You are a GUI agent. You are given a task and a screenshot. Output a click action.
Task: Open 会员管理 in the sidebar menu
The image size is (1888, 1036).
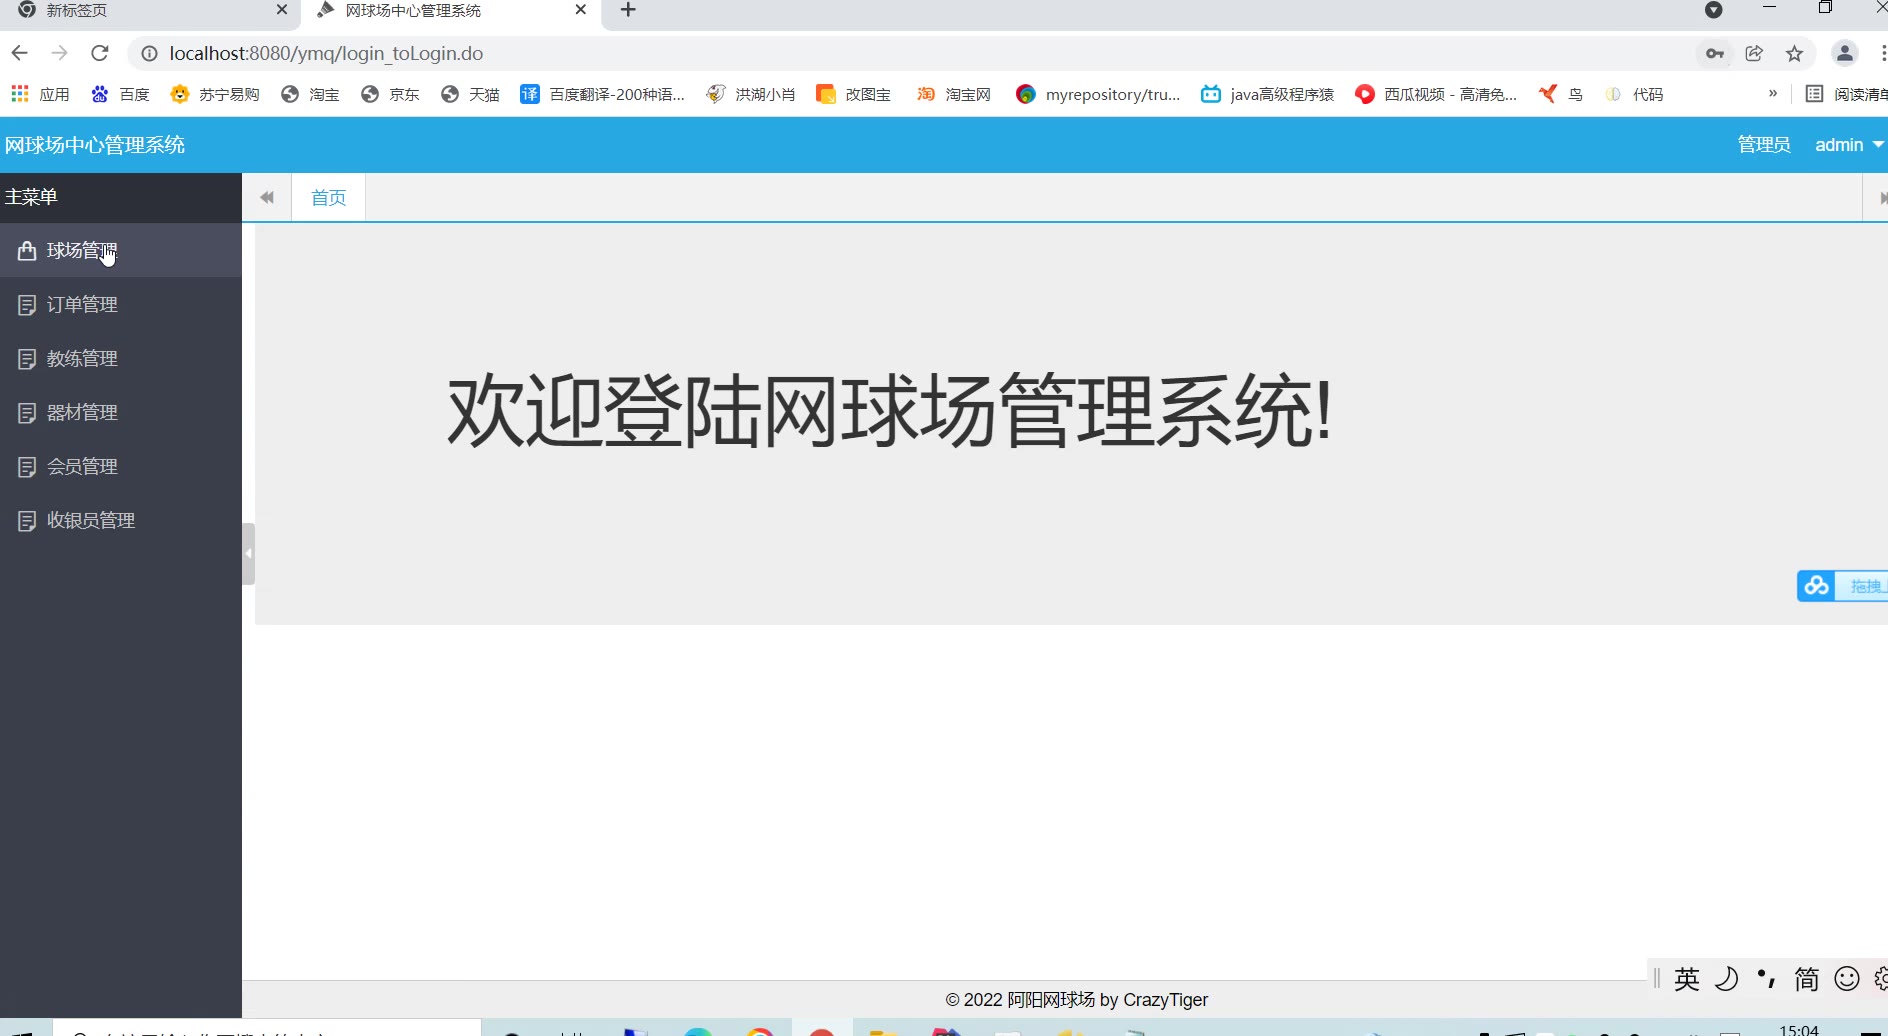(x=120, y=466)
